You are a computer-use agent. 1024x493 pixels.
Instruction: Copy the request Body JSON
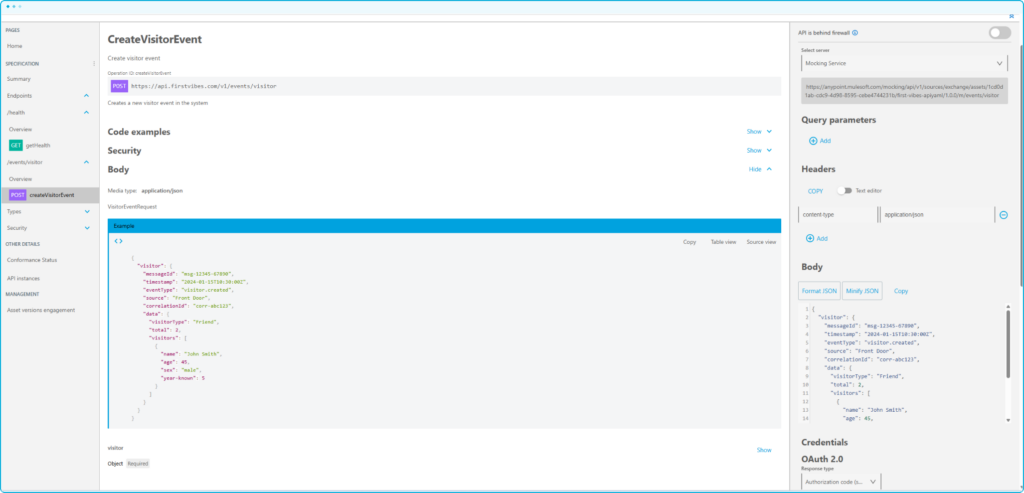coord(901,291)
